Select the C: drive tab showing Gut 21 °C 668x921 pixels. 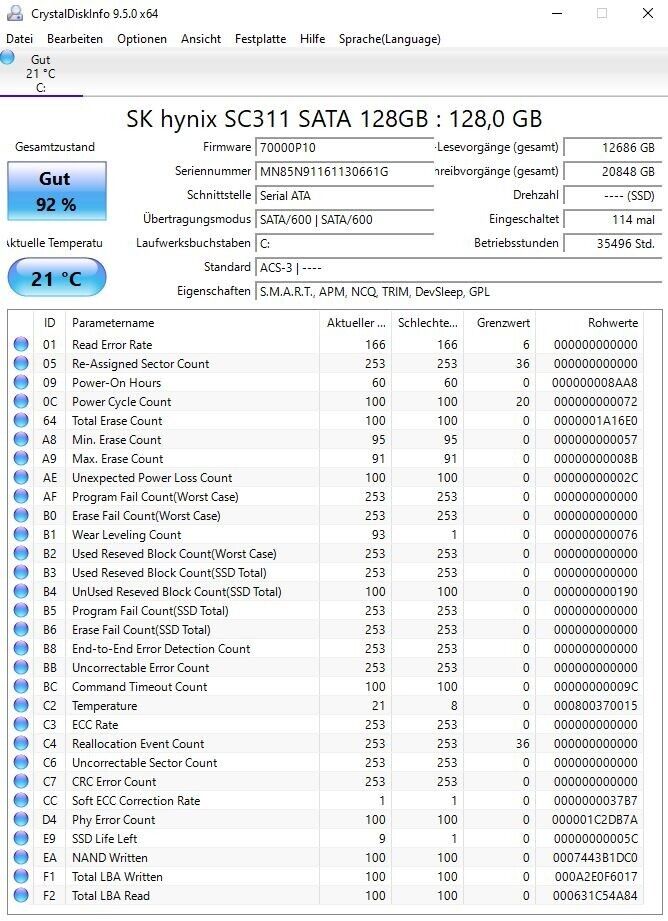[x=41, y=73]
